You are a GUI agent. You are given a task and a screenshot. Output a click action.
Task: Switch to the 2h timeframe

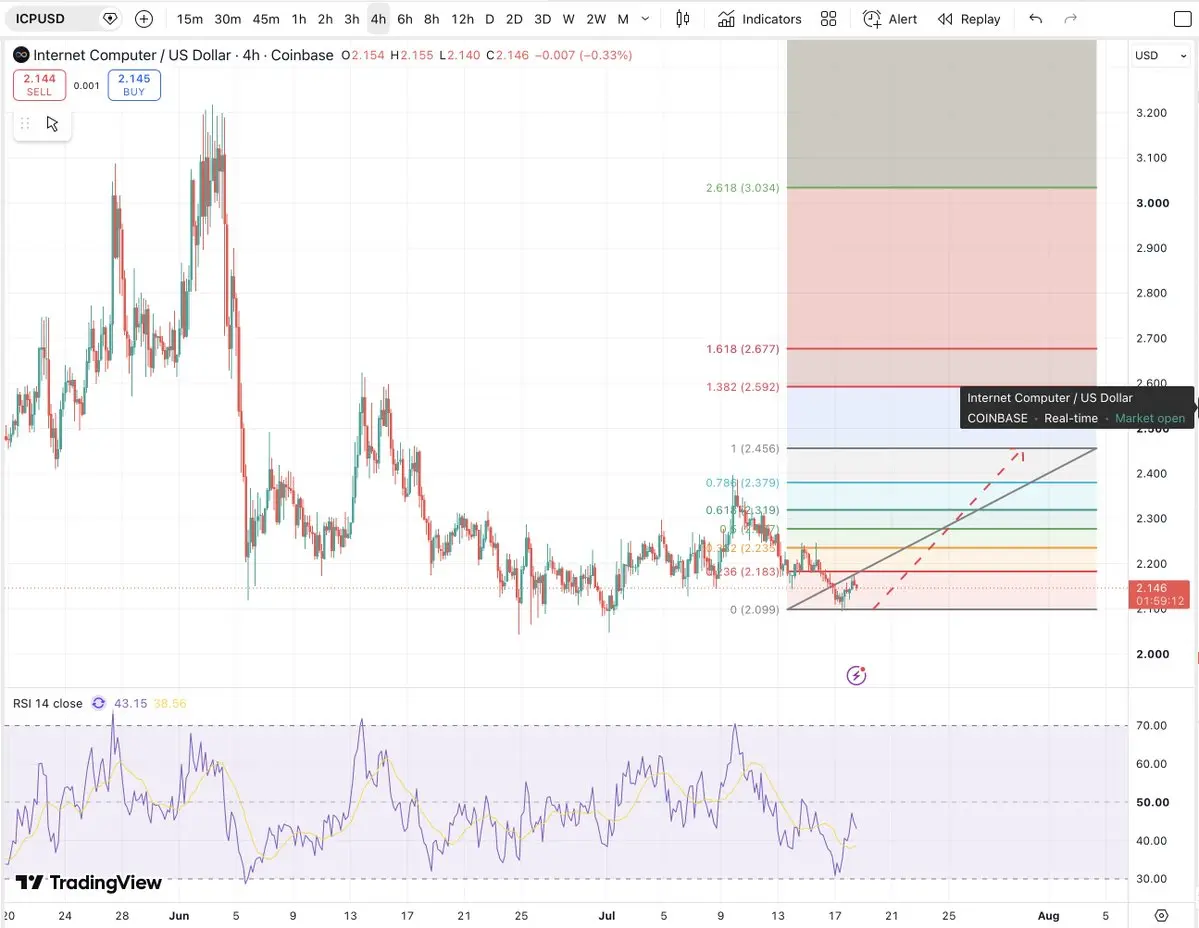325,19
